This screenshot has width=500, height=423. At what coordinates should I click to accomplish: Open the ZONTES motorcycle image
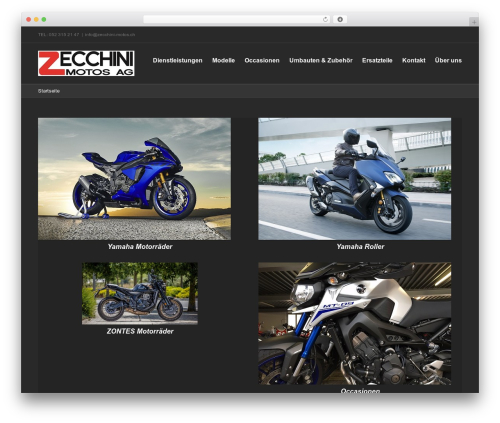tap(140, 293)
